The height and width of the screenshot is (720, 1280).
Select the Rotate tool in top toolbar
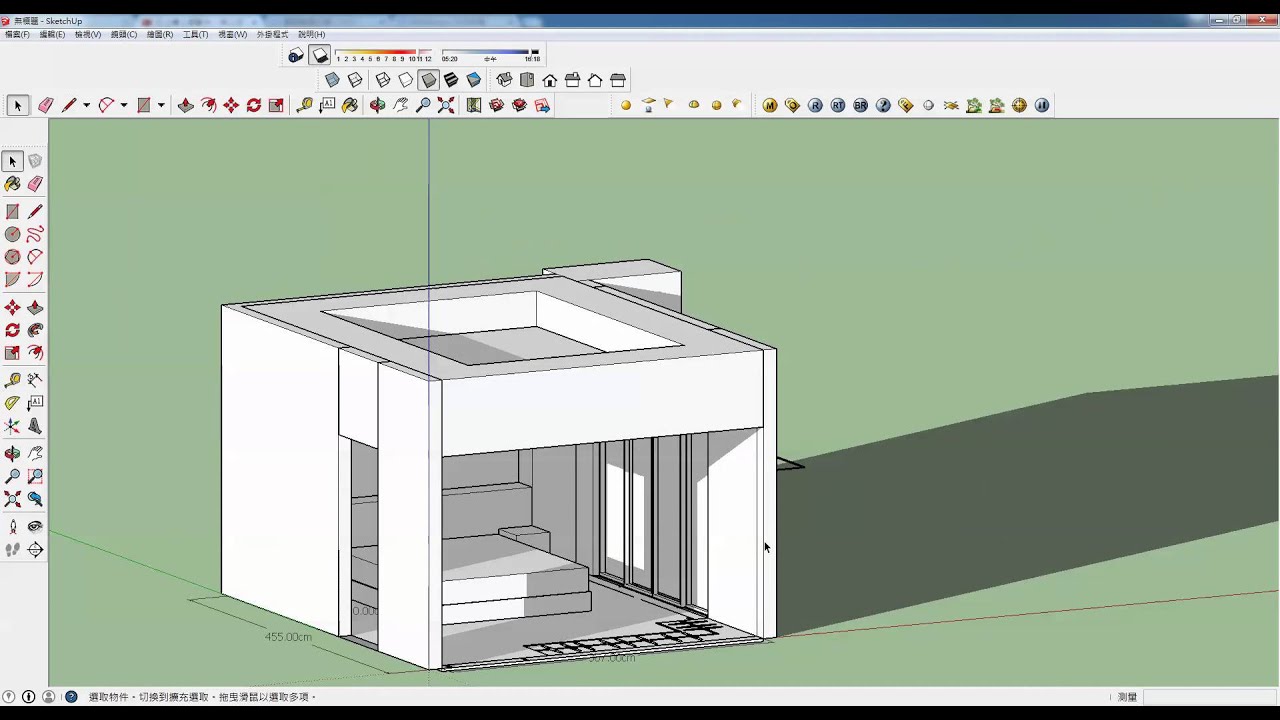click(x=254, y=105)
